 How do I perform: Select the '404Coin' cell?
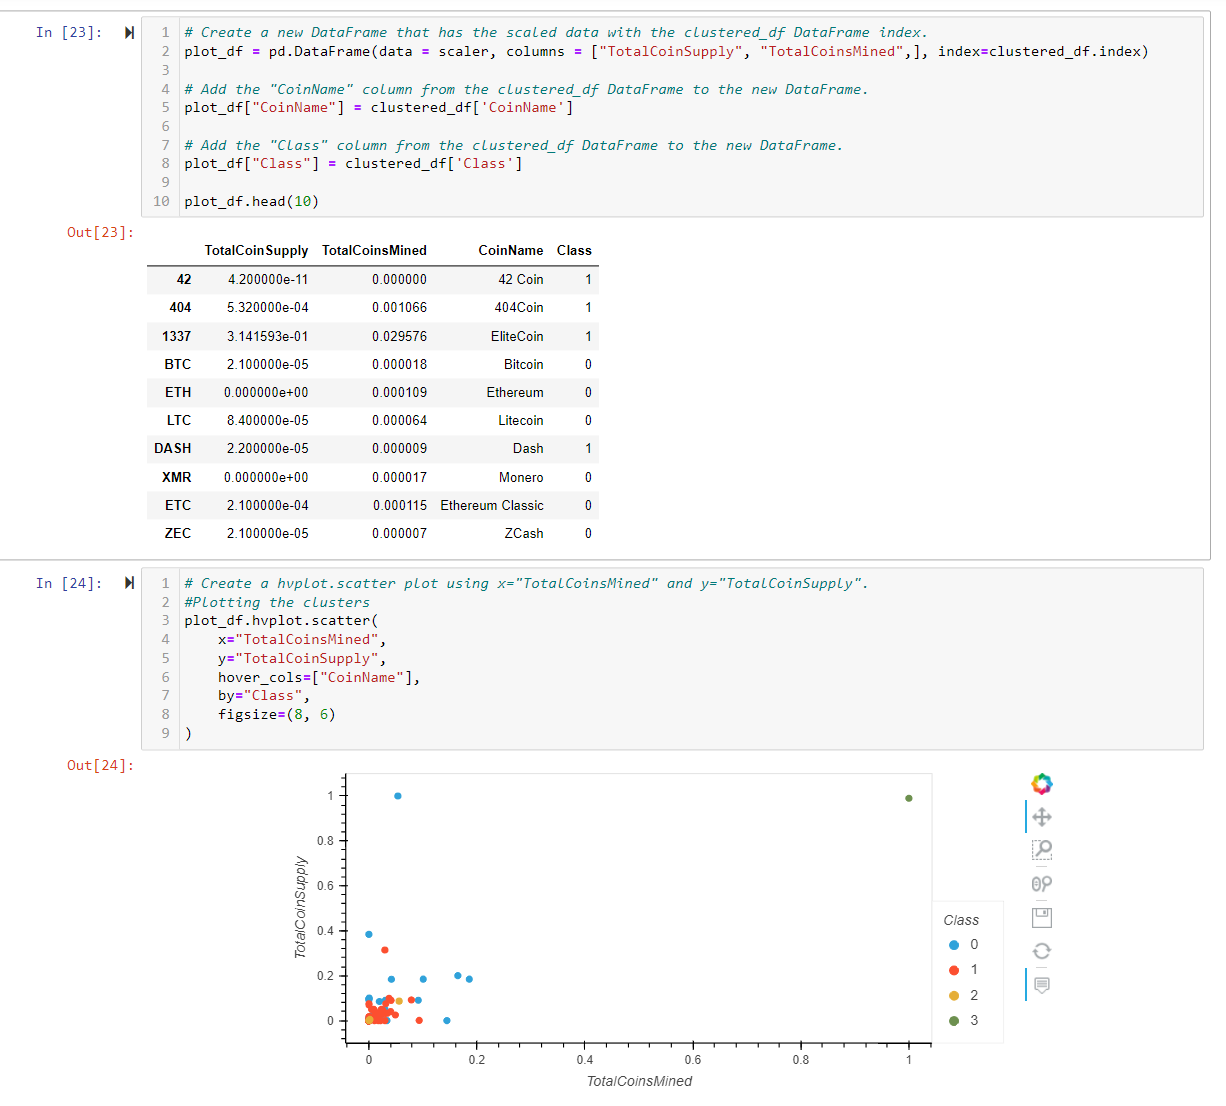[x=519, y=308]
